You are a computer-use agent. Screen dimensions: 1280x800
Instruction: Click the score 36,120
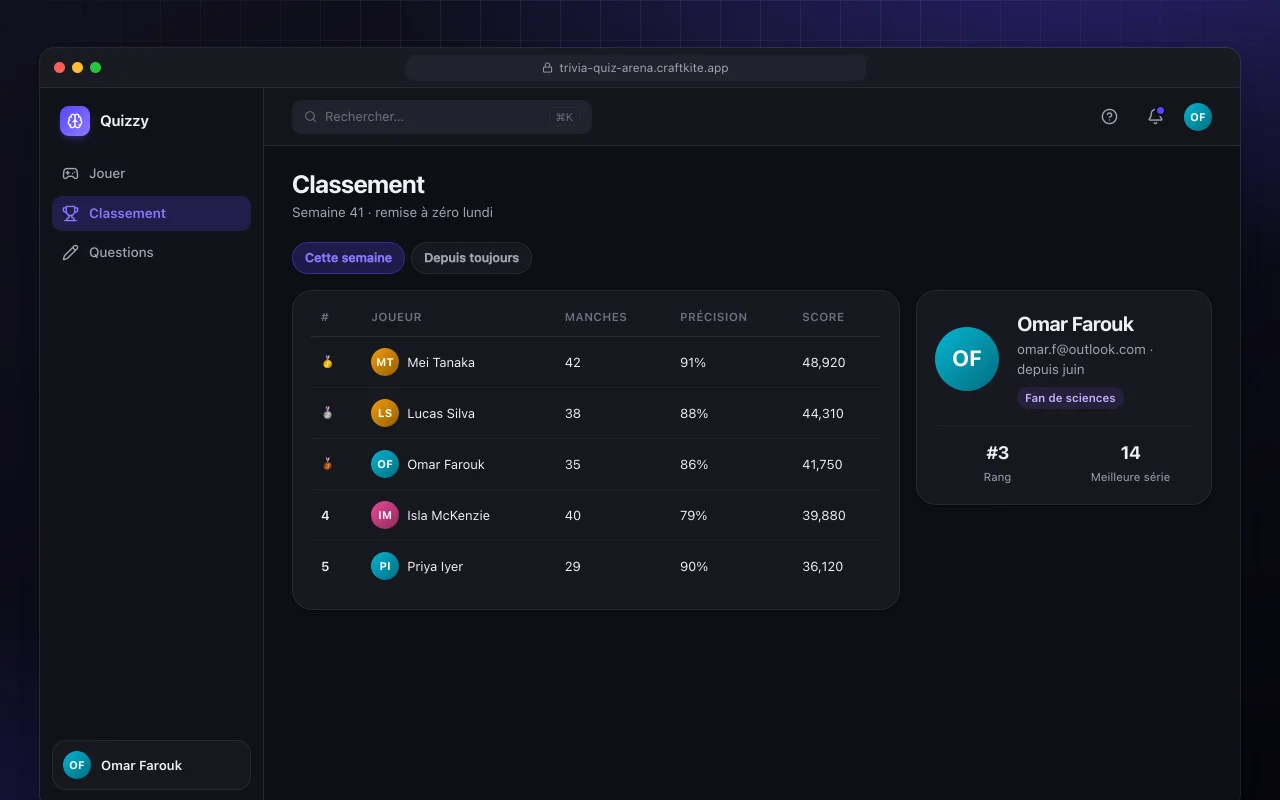[822, 566]
